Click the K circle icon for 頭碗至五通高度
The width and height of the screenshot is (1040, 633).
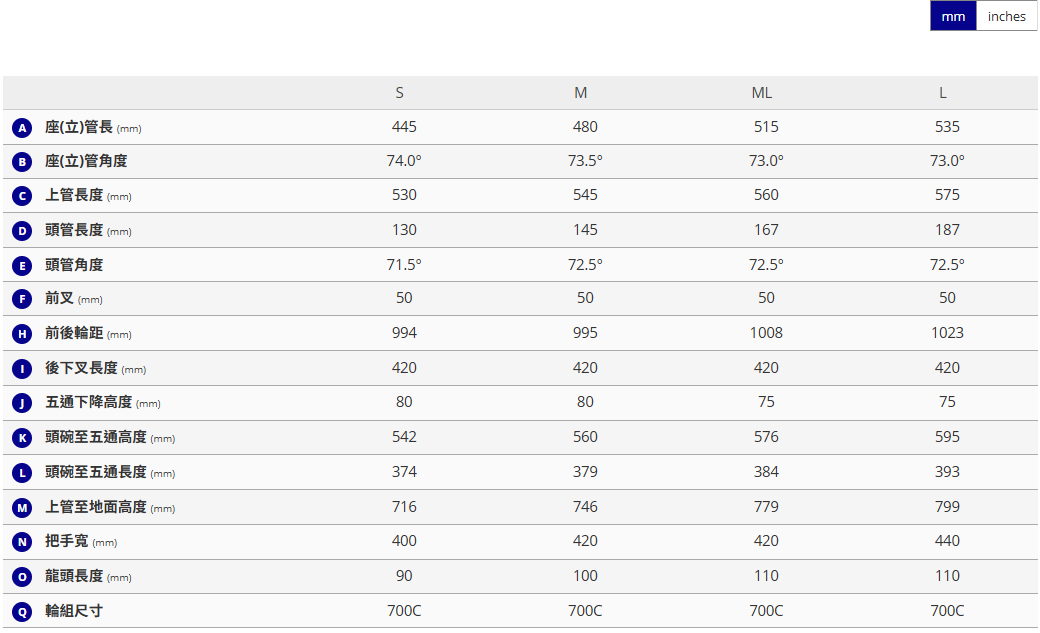[22, 438]
